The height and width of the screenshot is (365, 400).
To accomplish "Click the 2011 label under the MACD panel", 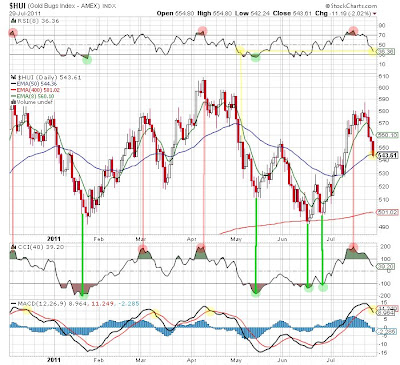I will pyautogui.click(x=54, y=360).
